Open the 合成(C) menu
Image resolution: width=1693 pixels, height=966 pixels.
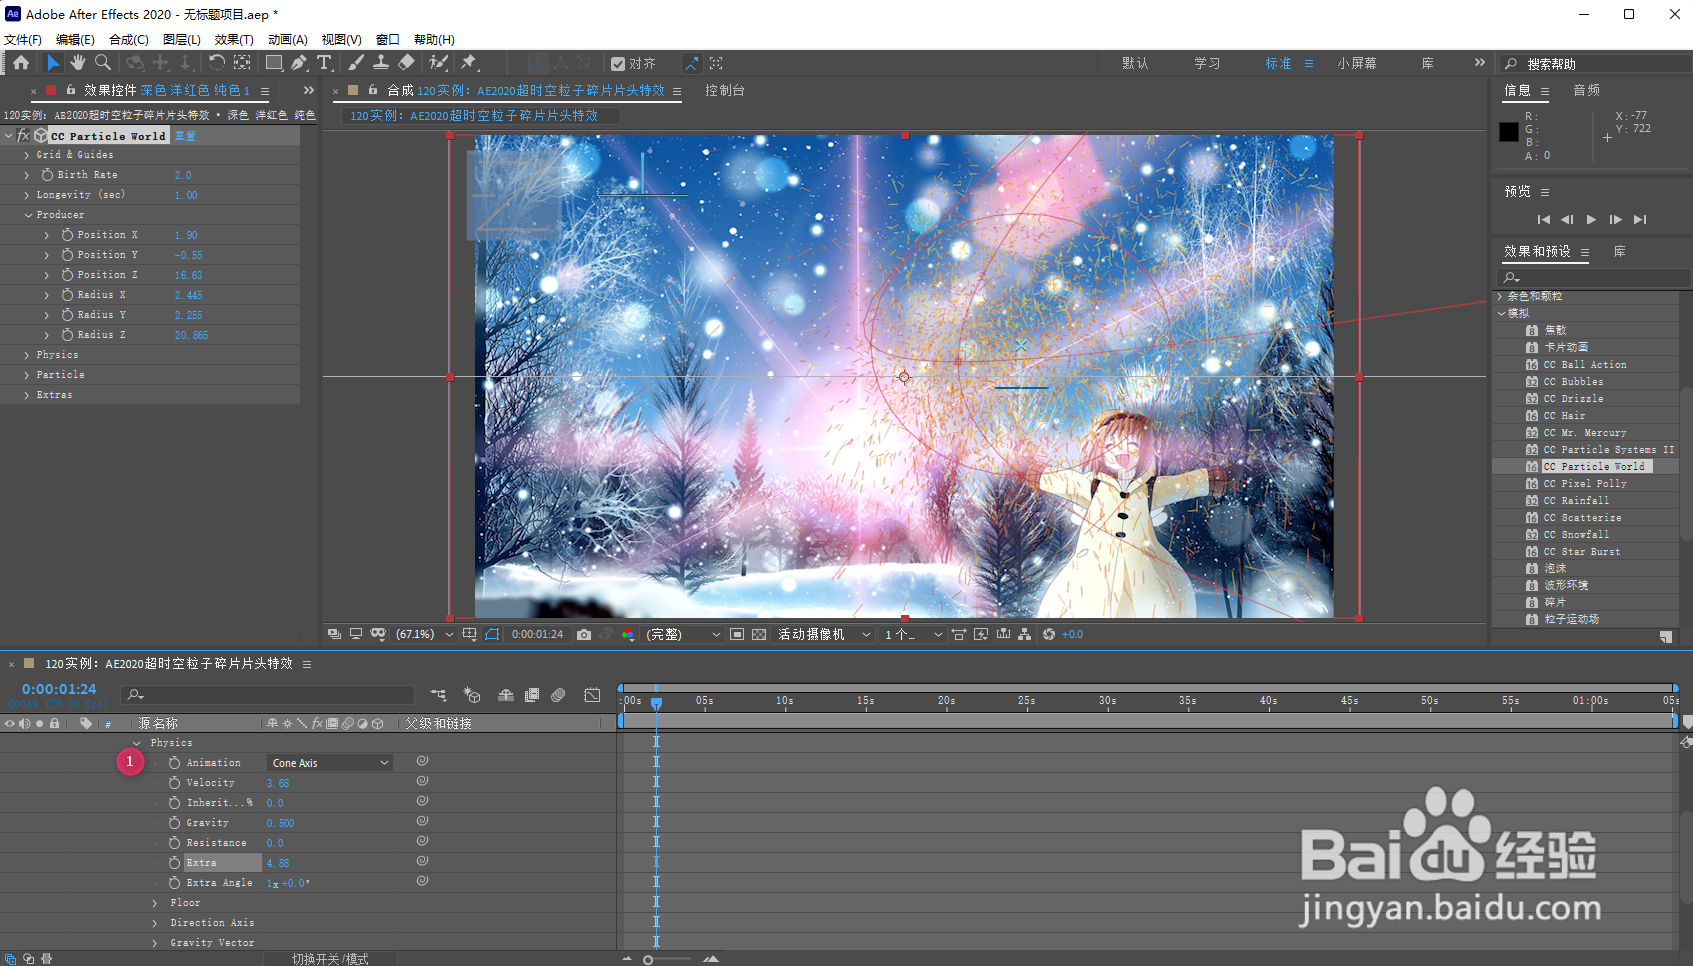point(129,39)
